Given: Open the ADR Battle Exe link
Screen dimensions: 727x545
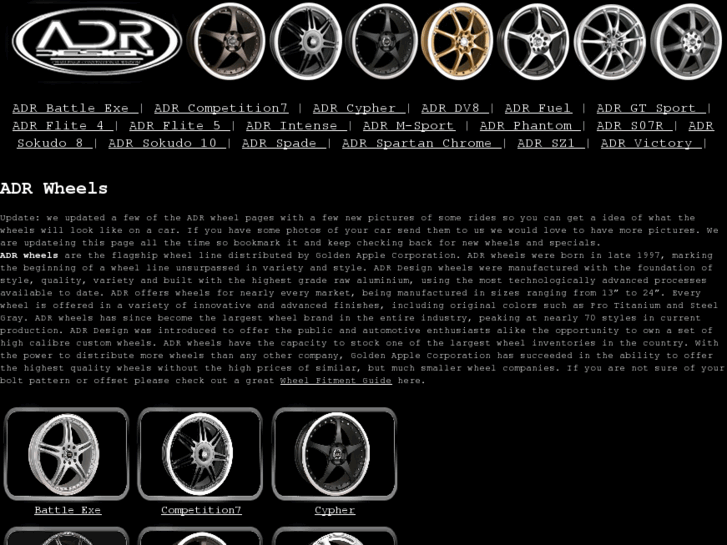Looking at the screenshot, I should (75, 109).
